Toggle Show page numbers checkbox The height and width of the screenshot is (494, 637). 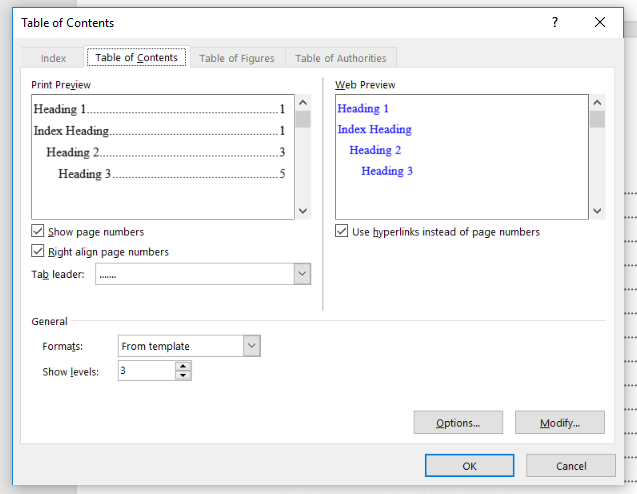39,232
